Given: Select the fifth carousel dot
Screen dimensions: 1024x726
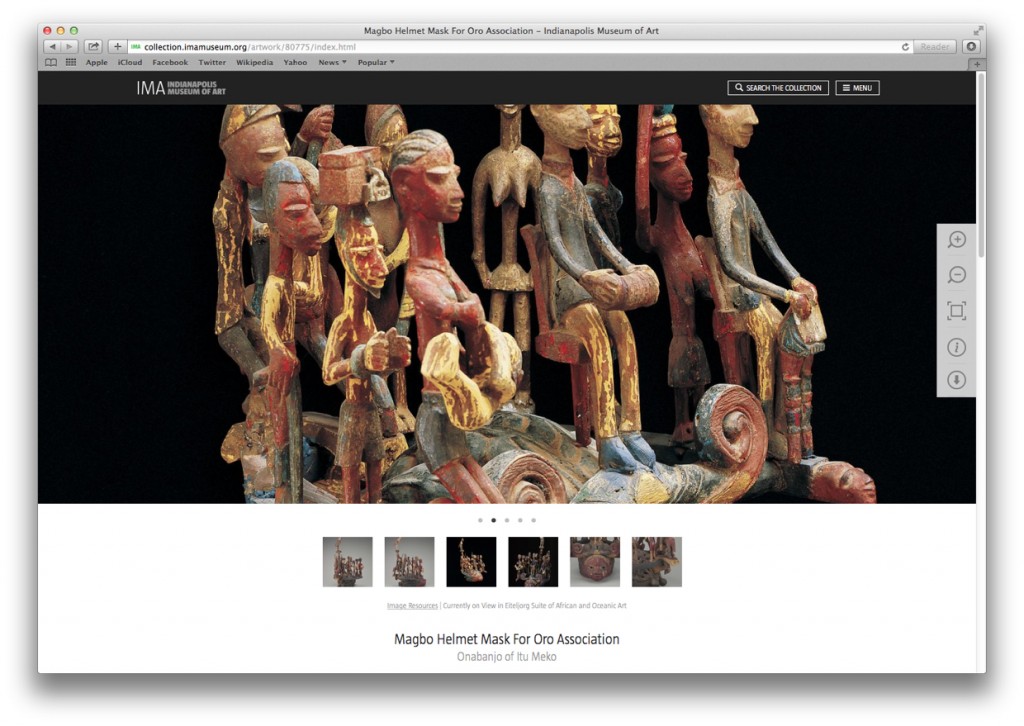Looking at the screenshot, I should coord(534,520).
